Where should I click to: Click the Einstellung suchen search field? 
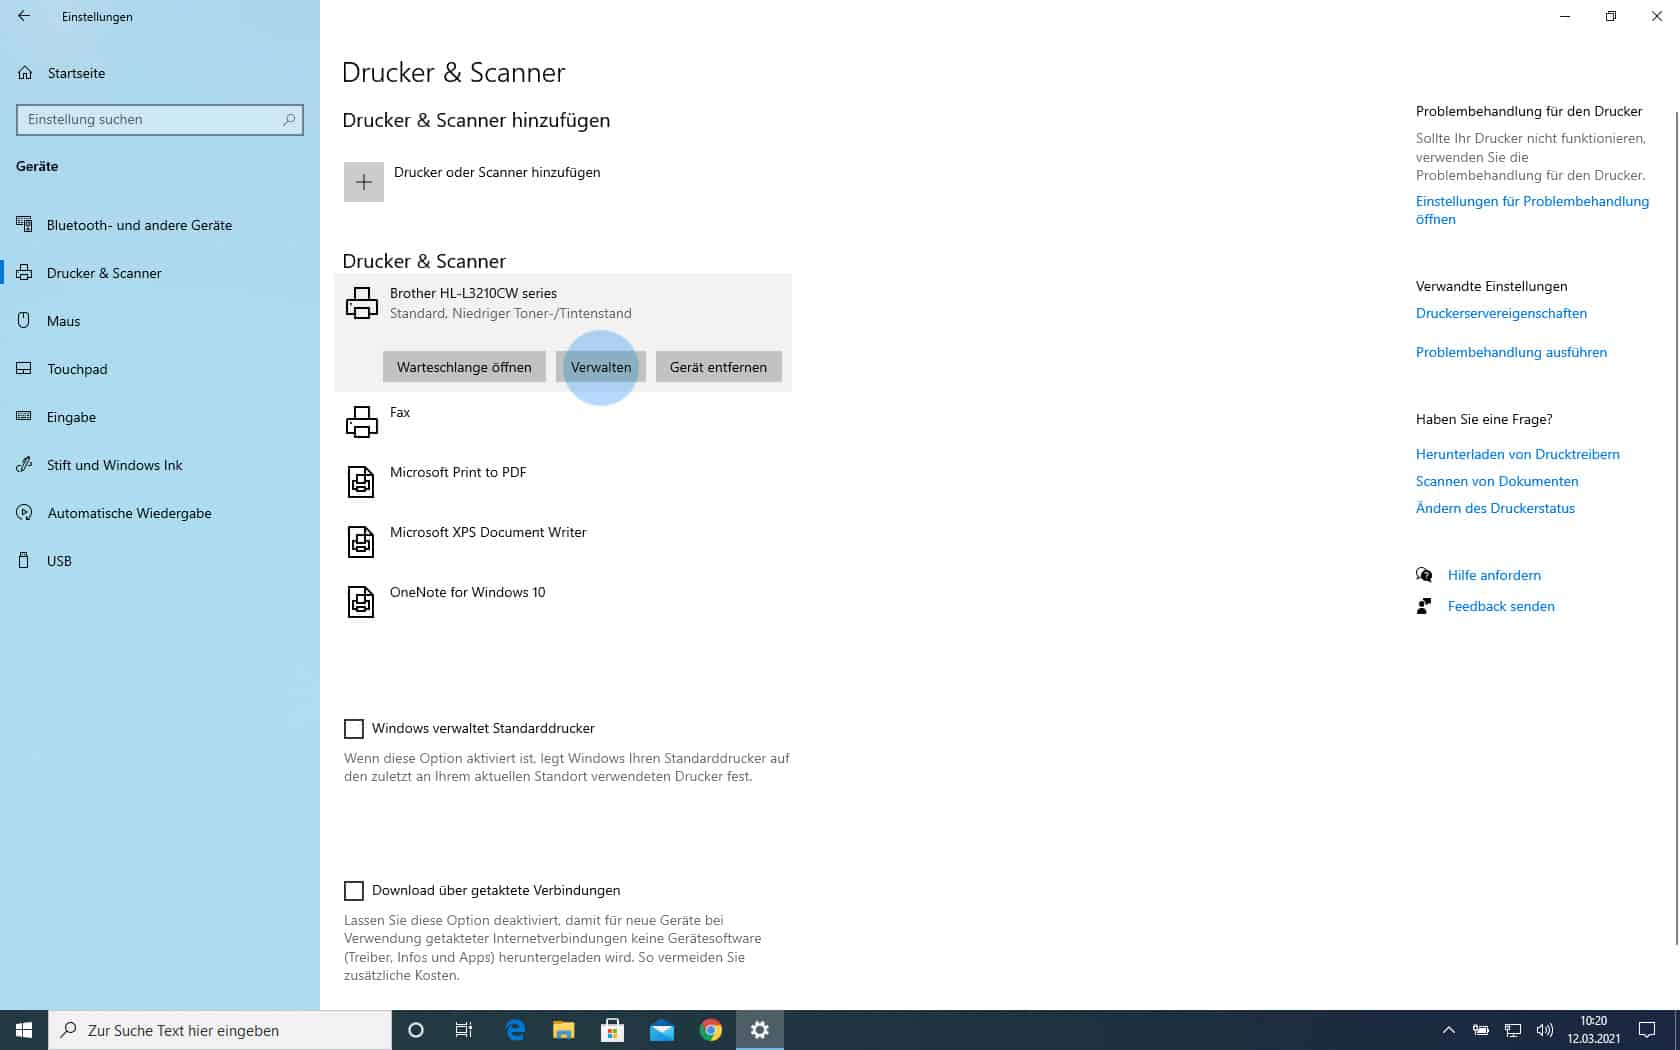[160, 119]
